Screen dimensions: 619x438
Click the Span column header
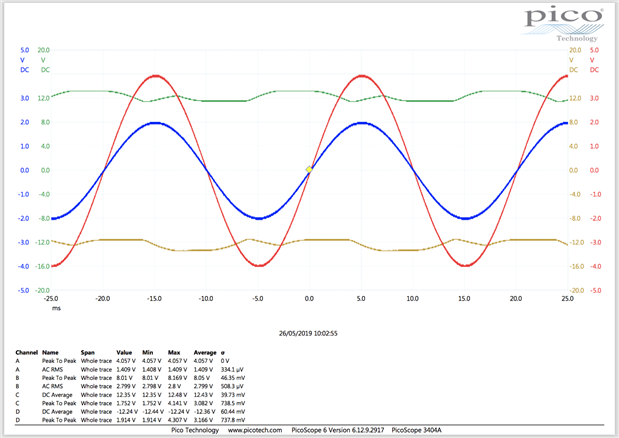(x=90, y=353)
